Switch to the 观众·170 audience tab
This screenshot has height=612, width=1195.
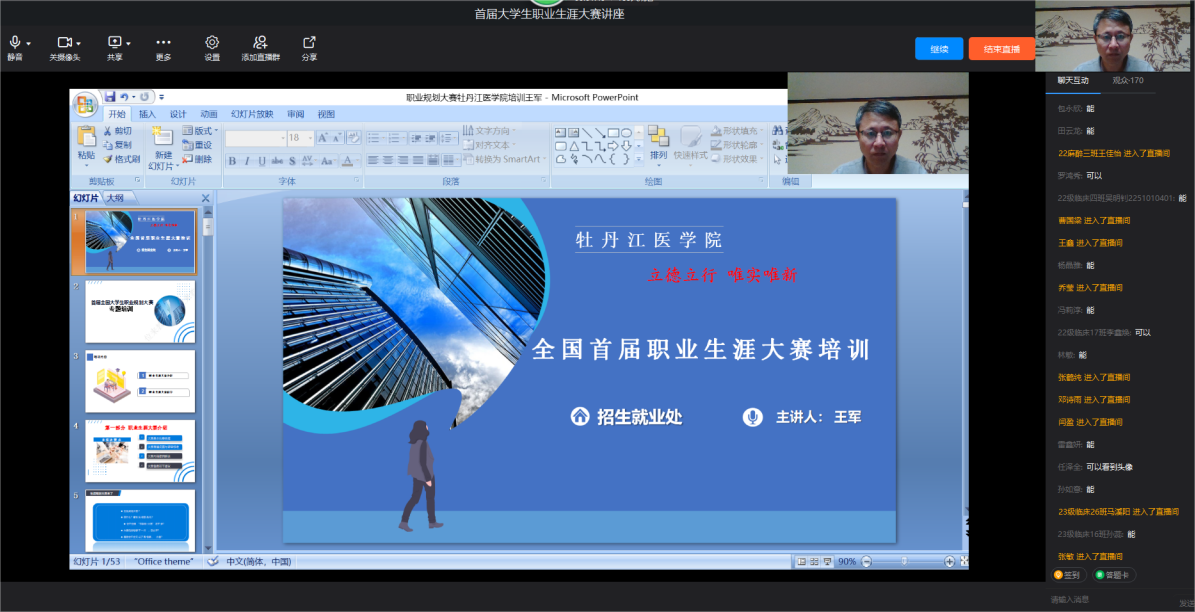click(1128, 80)
